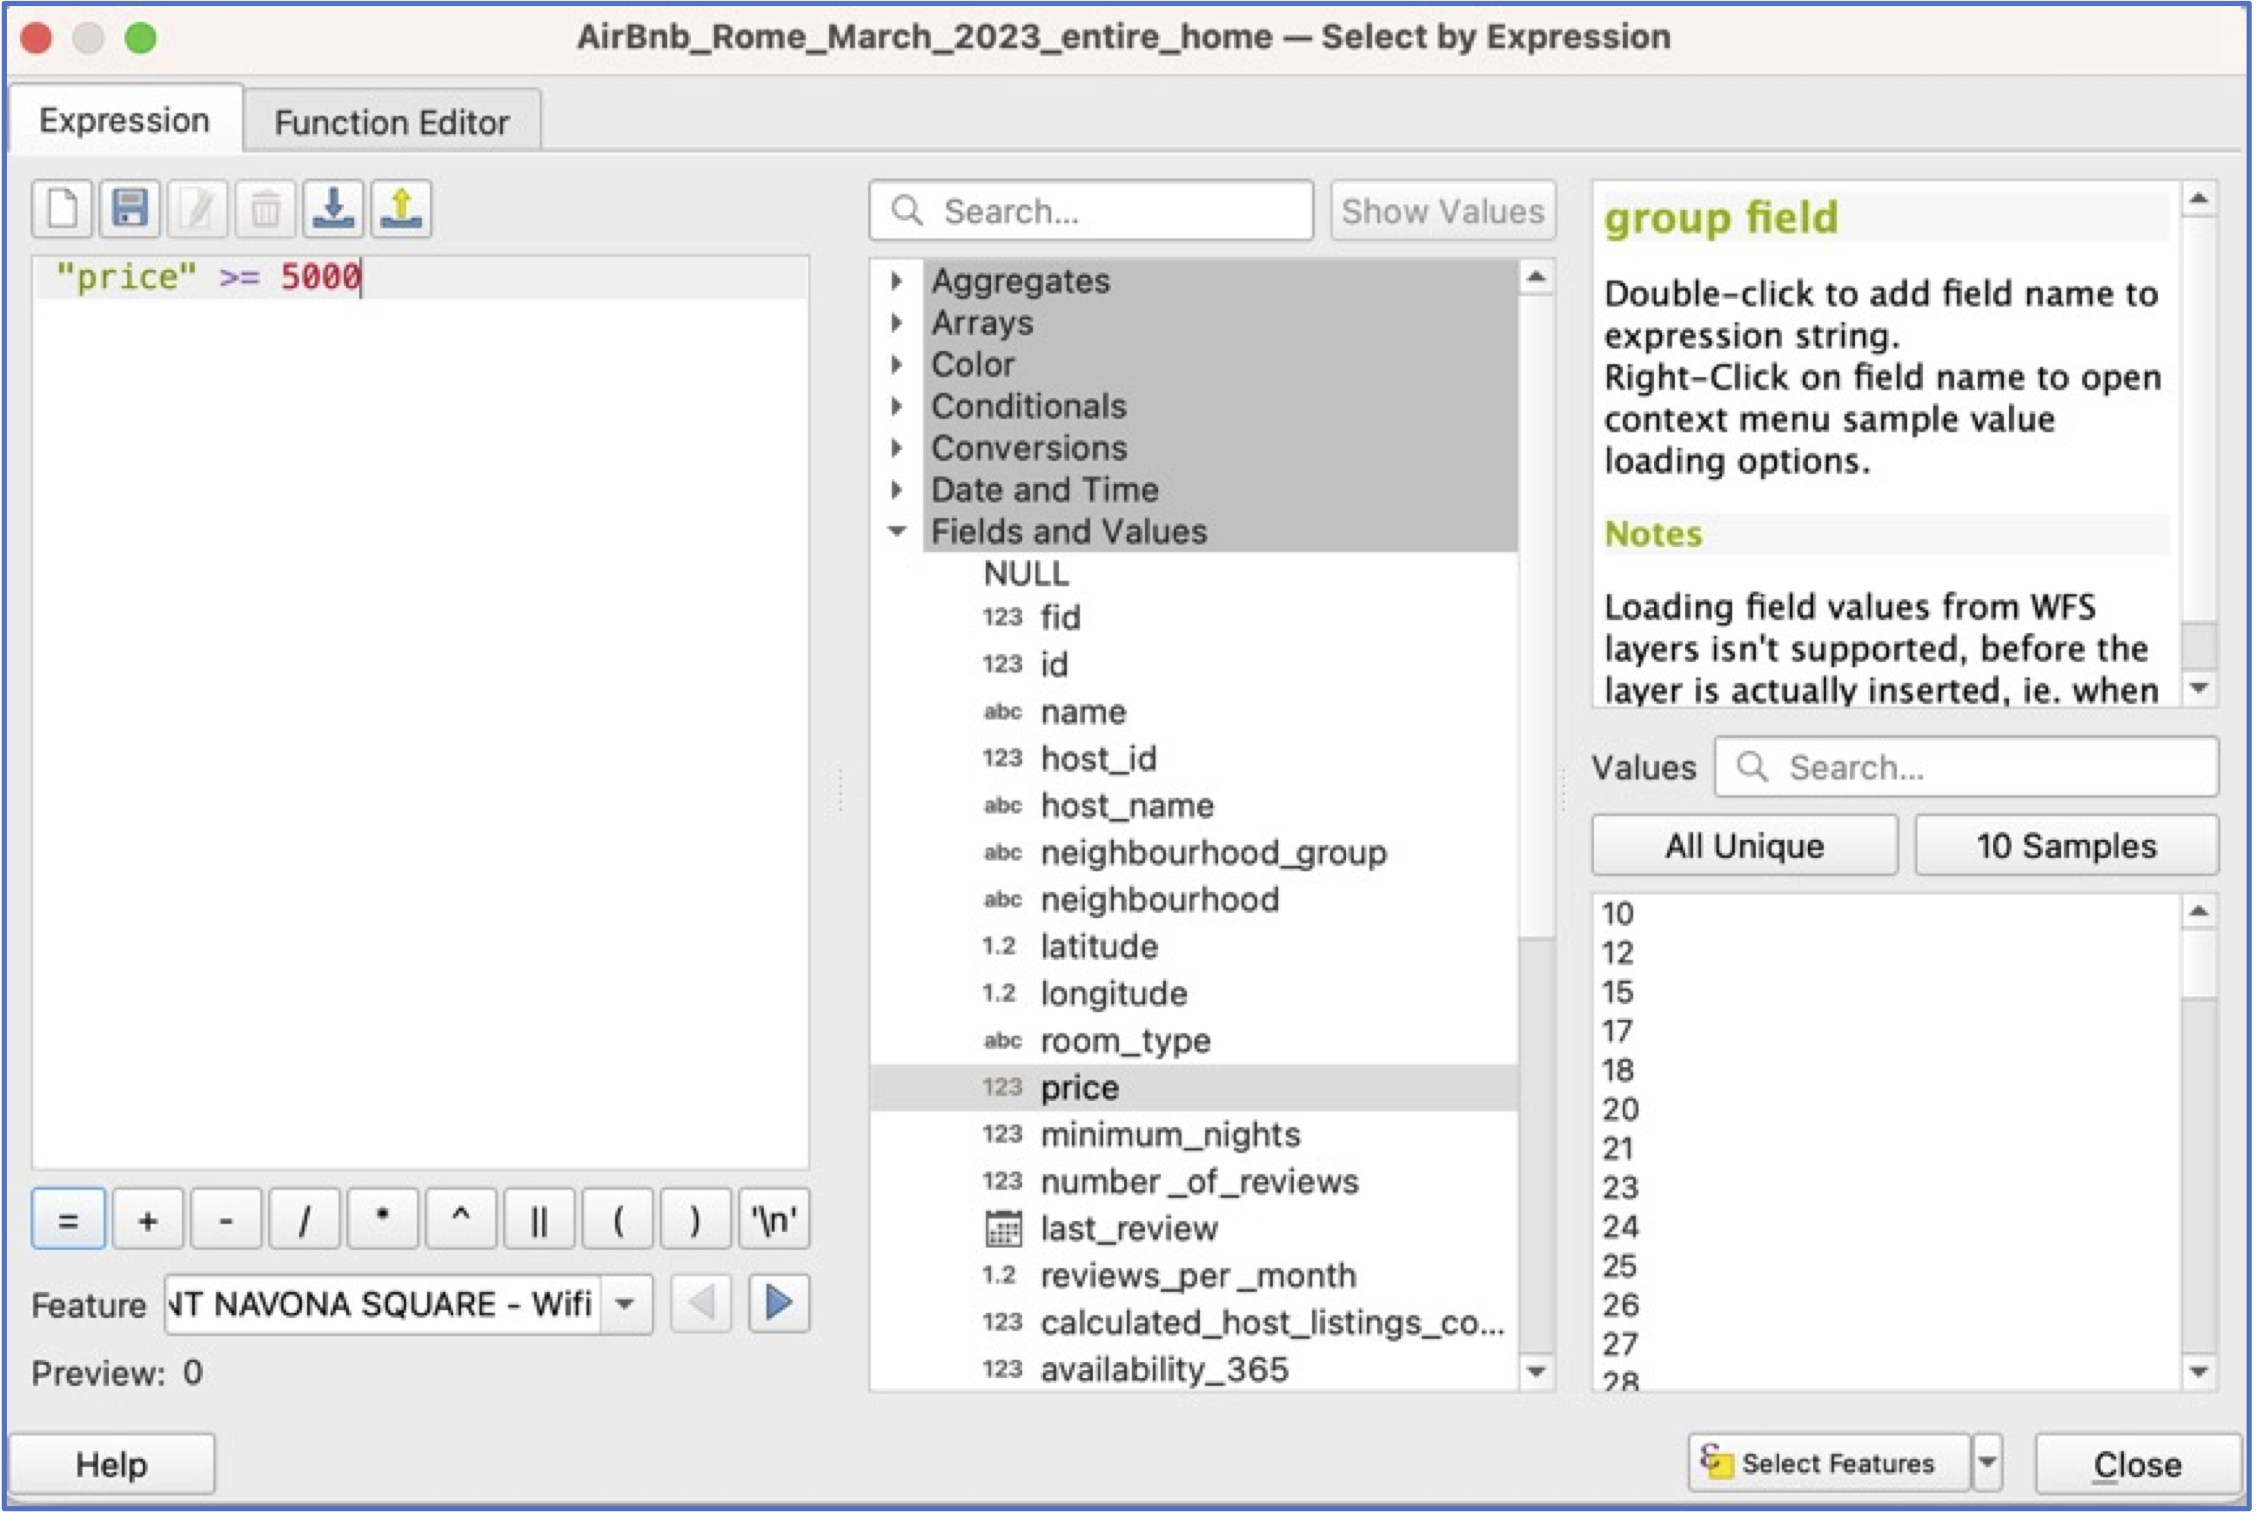Screen dimensions: 2256x1513
Task: Go to the previous preview feature
Action: coord(701,1303)
